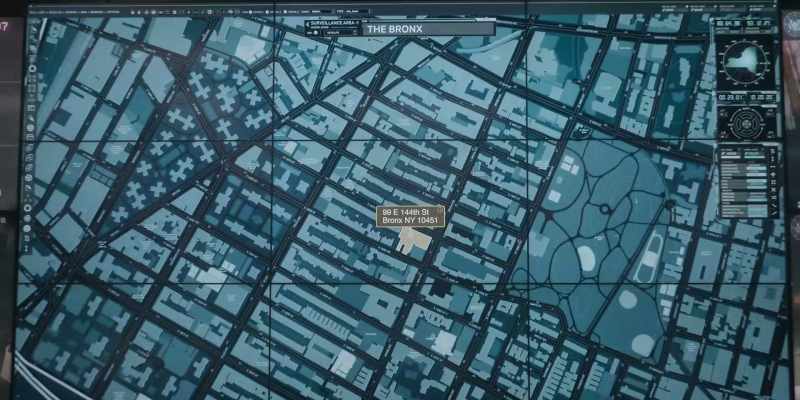Click the THE BRONX location title

tap(395, 29)
